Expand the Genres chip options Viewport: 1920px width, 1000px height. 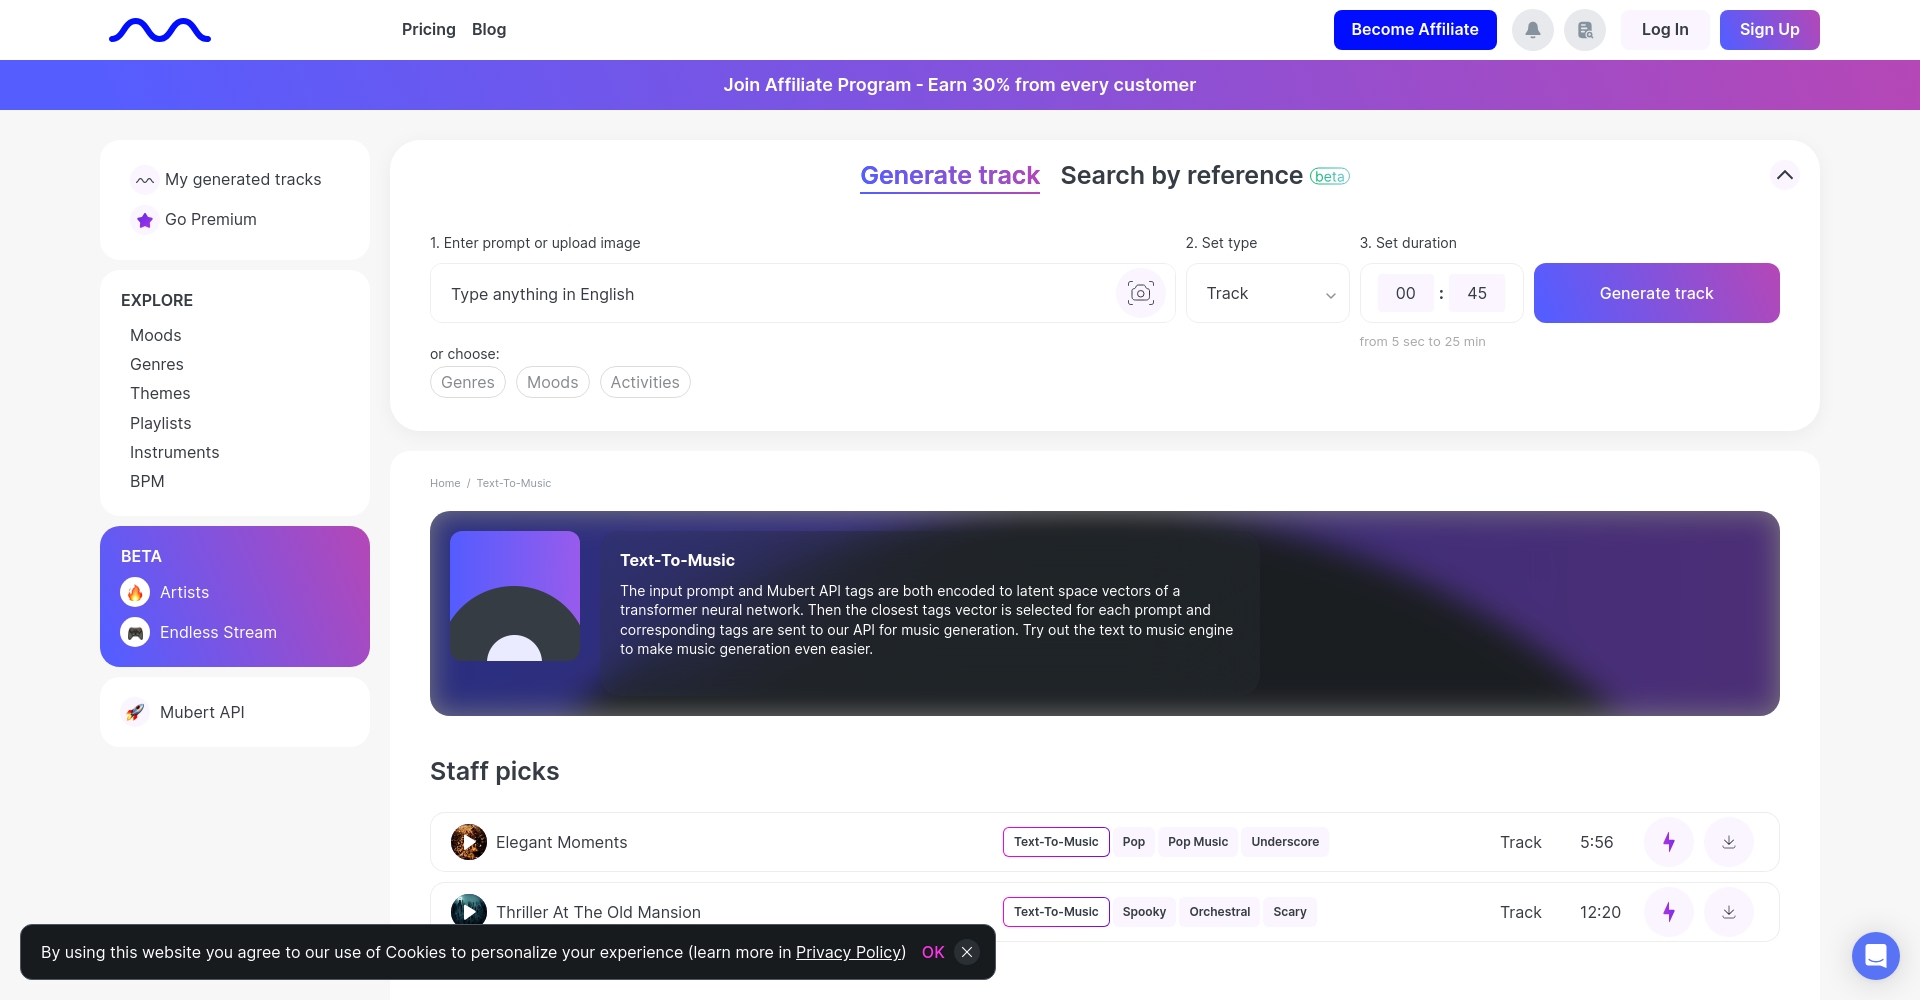[x=467, y=382]
